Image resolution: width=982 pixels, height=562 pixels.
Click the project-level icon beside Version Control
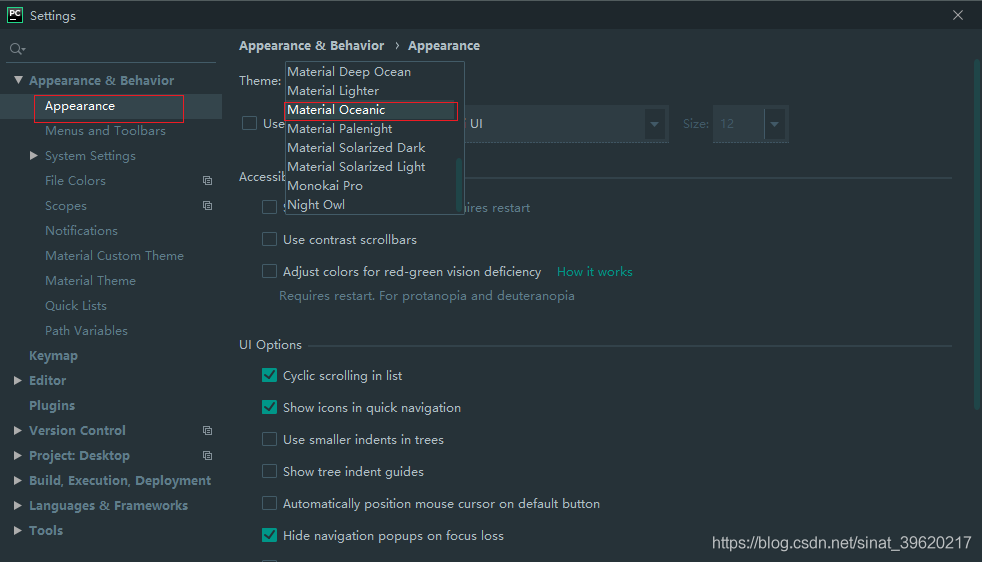point(207,430)
